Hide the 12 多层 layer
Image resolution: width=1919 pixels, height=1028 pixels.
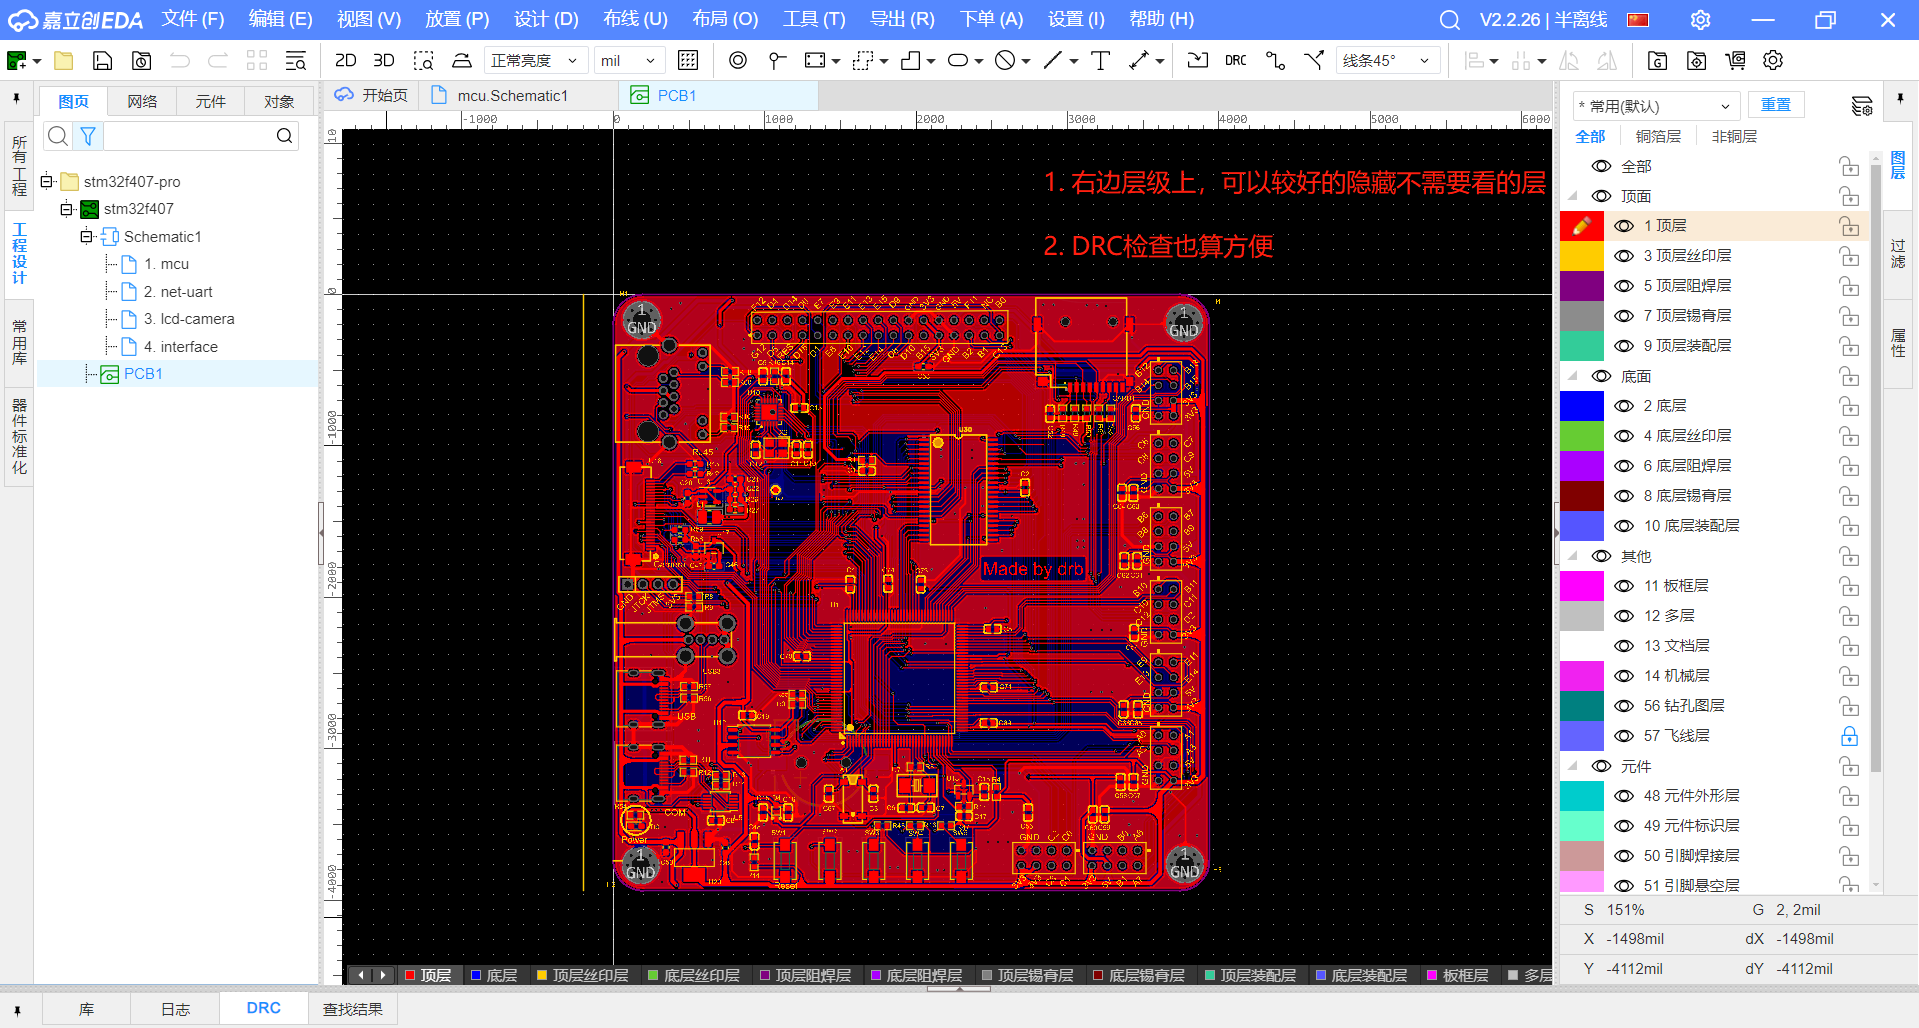click(x=1624, y=616)
